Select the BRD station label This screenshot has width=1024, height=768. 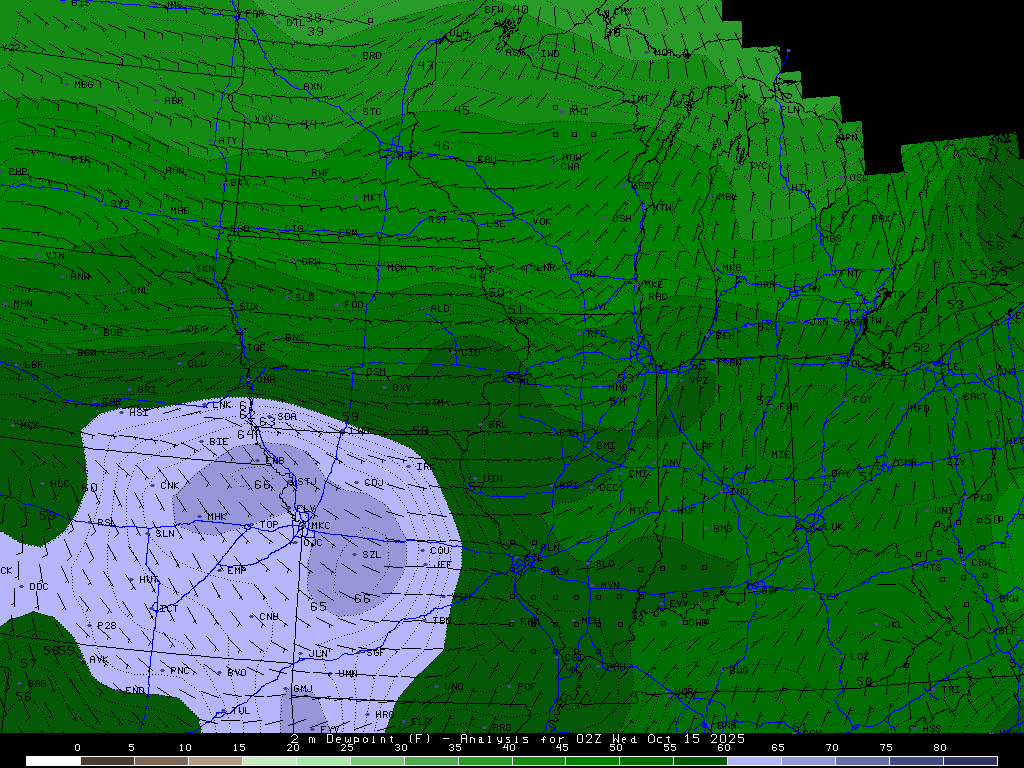click(372, 56)
